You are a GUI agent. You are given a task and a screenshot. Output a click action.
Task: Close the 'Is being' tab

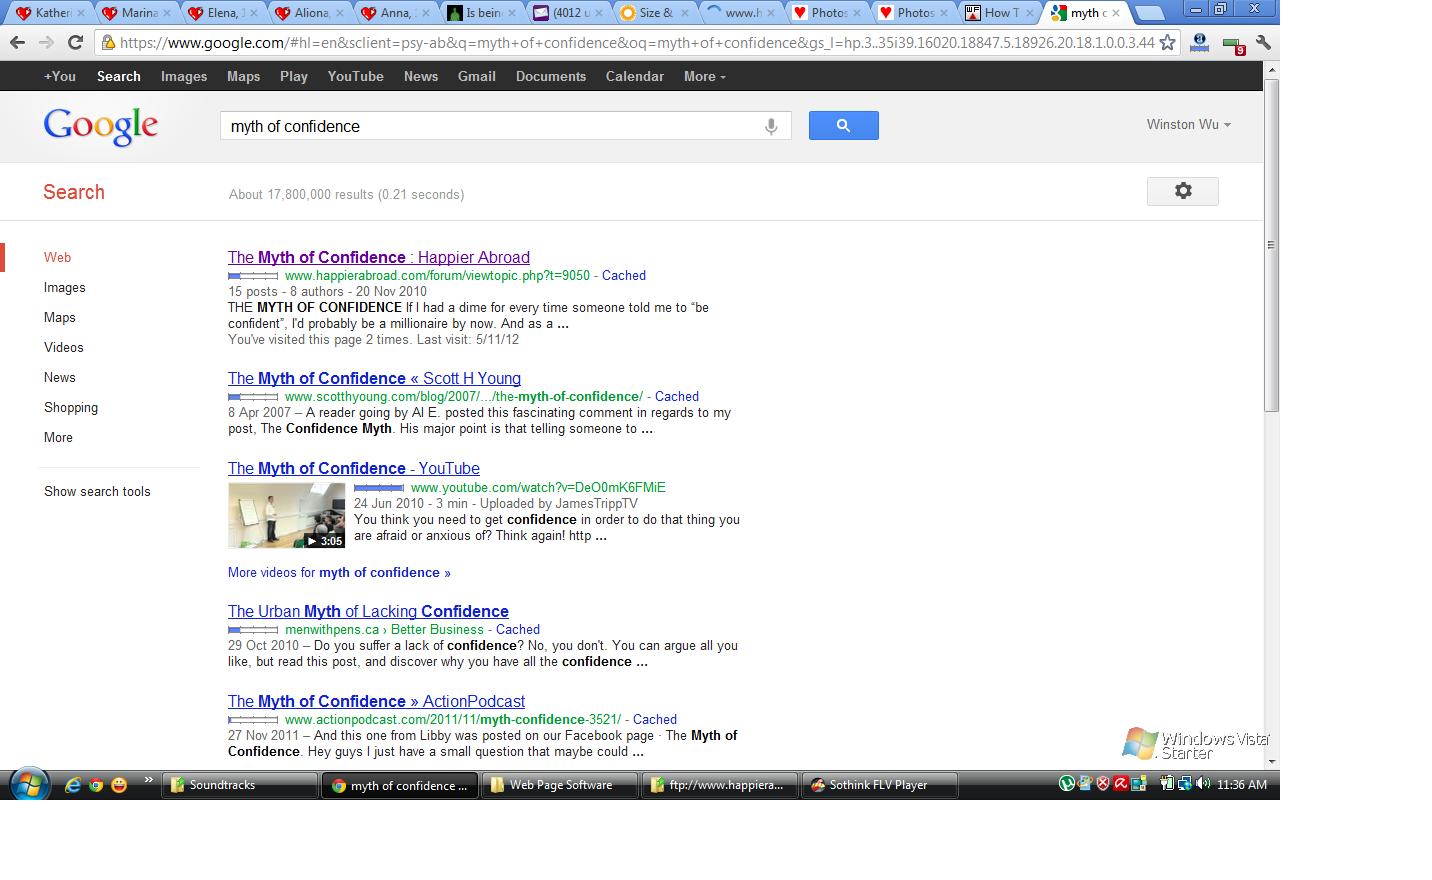point(514,13)
